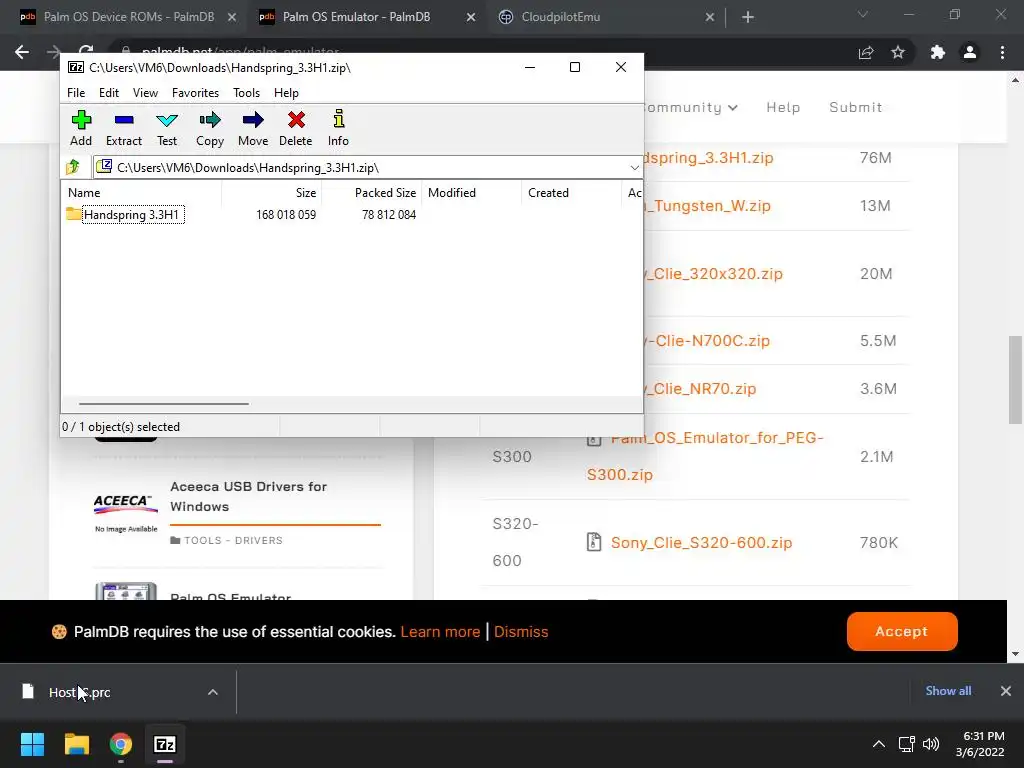Switch to Palm OS Device ROMs tab
1024x768 pixels.
click(x=129, y=17)
